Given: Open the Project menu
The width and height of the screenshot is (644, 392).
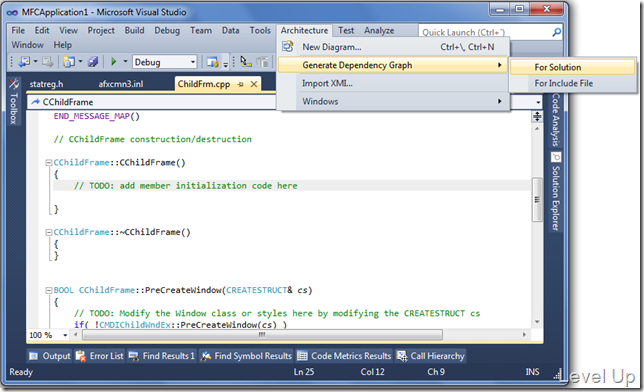Looking at the screenshot, I should pyautogui.click(x=101, y=30).
